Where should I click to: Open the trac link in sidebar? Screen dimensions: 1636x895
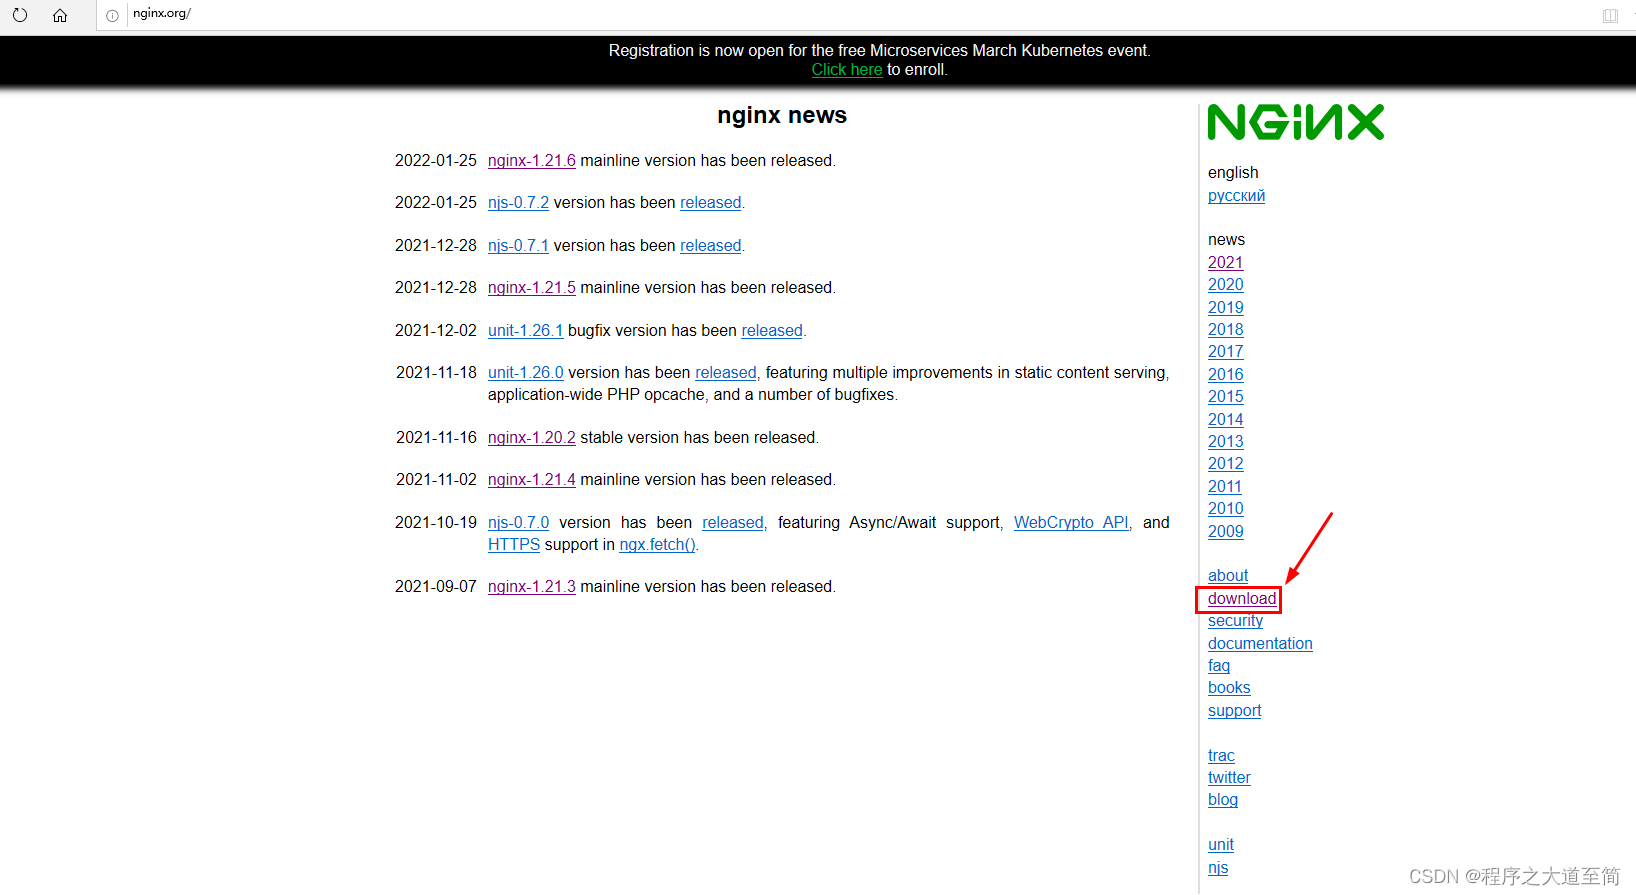[x=1221, y=756]
